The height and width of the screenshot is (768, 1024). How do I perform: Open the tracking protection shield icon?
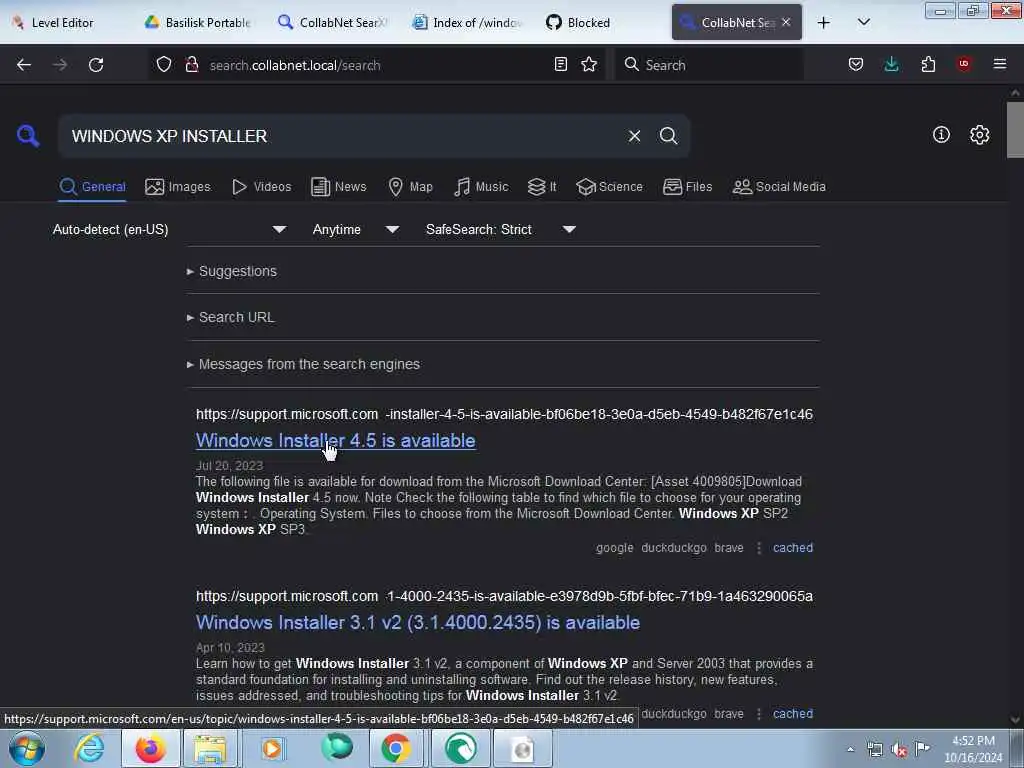tap(164, 65)
